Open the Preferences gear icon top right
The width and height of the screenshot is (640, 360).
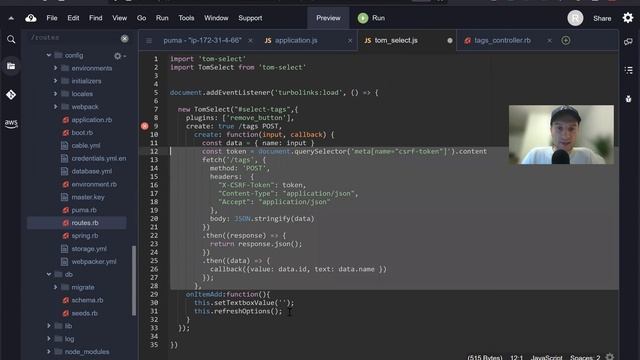pos(628,18)
